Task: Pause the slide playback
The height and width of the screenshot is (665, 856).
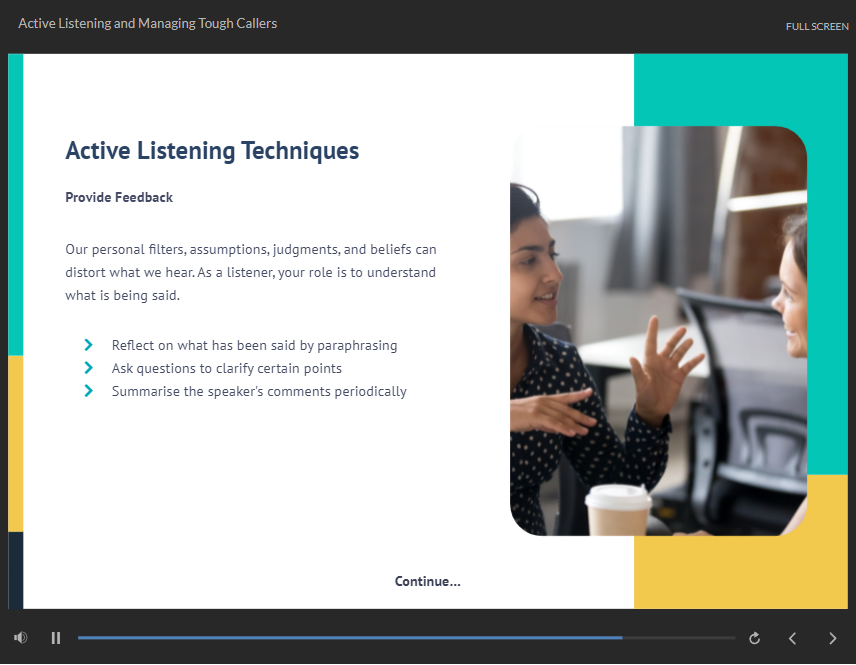Action: click(56, 638)
